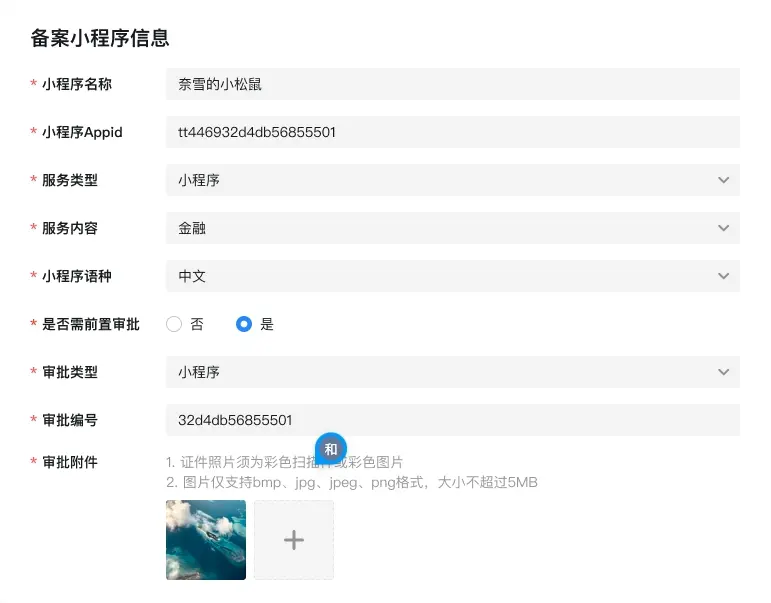The width and height of the screenshot is (771, 603).
Task: Click the chevron arrow in 服务内容 row
Action: 724,228
